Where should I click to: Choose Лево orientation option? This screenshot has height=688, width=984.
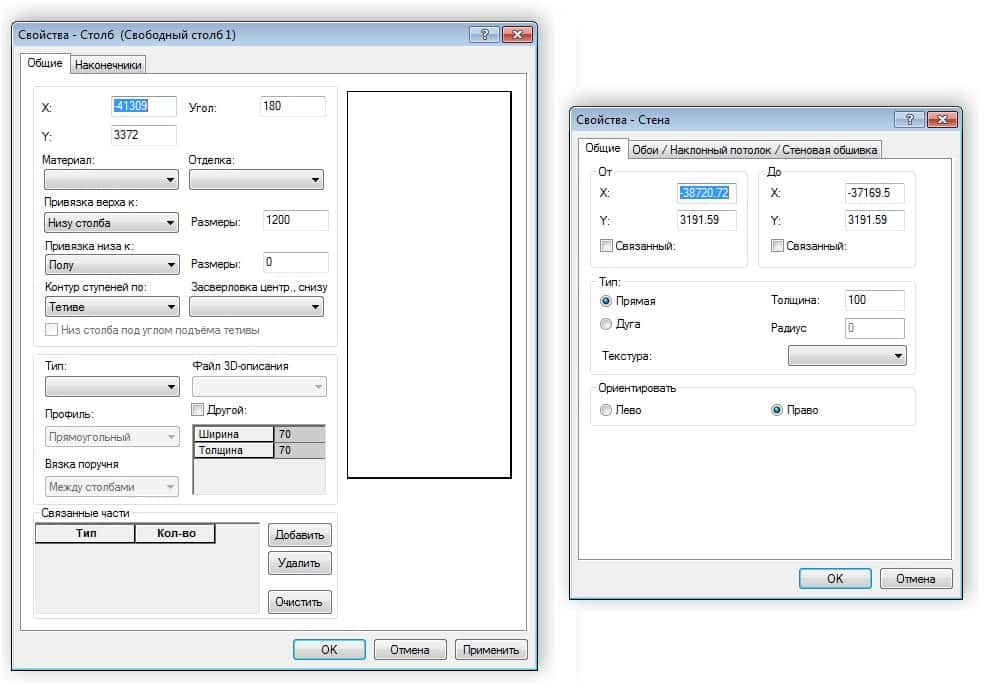click(606, 410)
